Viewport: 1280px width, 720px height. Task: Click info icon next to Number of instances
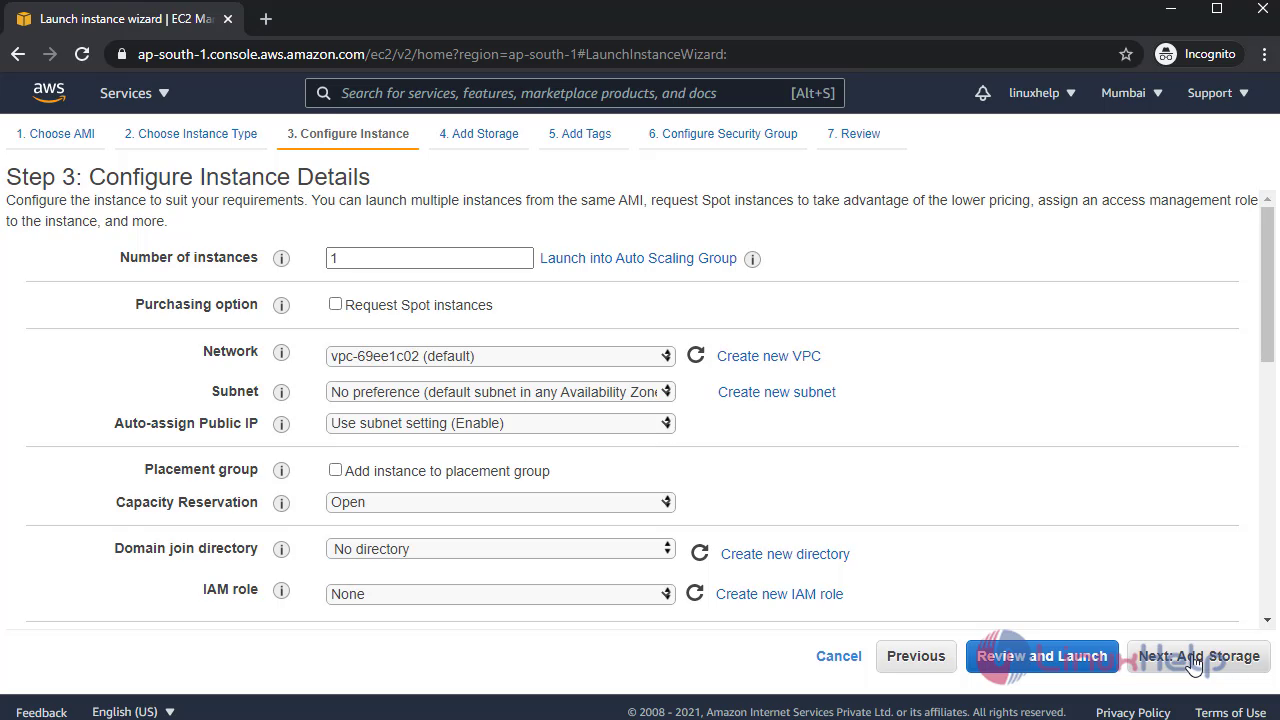282,258
